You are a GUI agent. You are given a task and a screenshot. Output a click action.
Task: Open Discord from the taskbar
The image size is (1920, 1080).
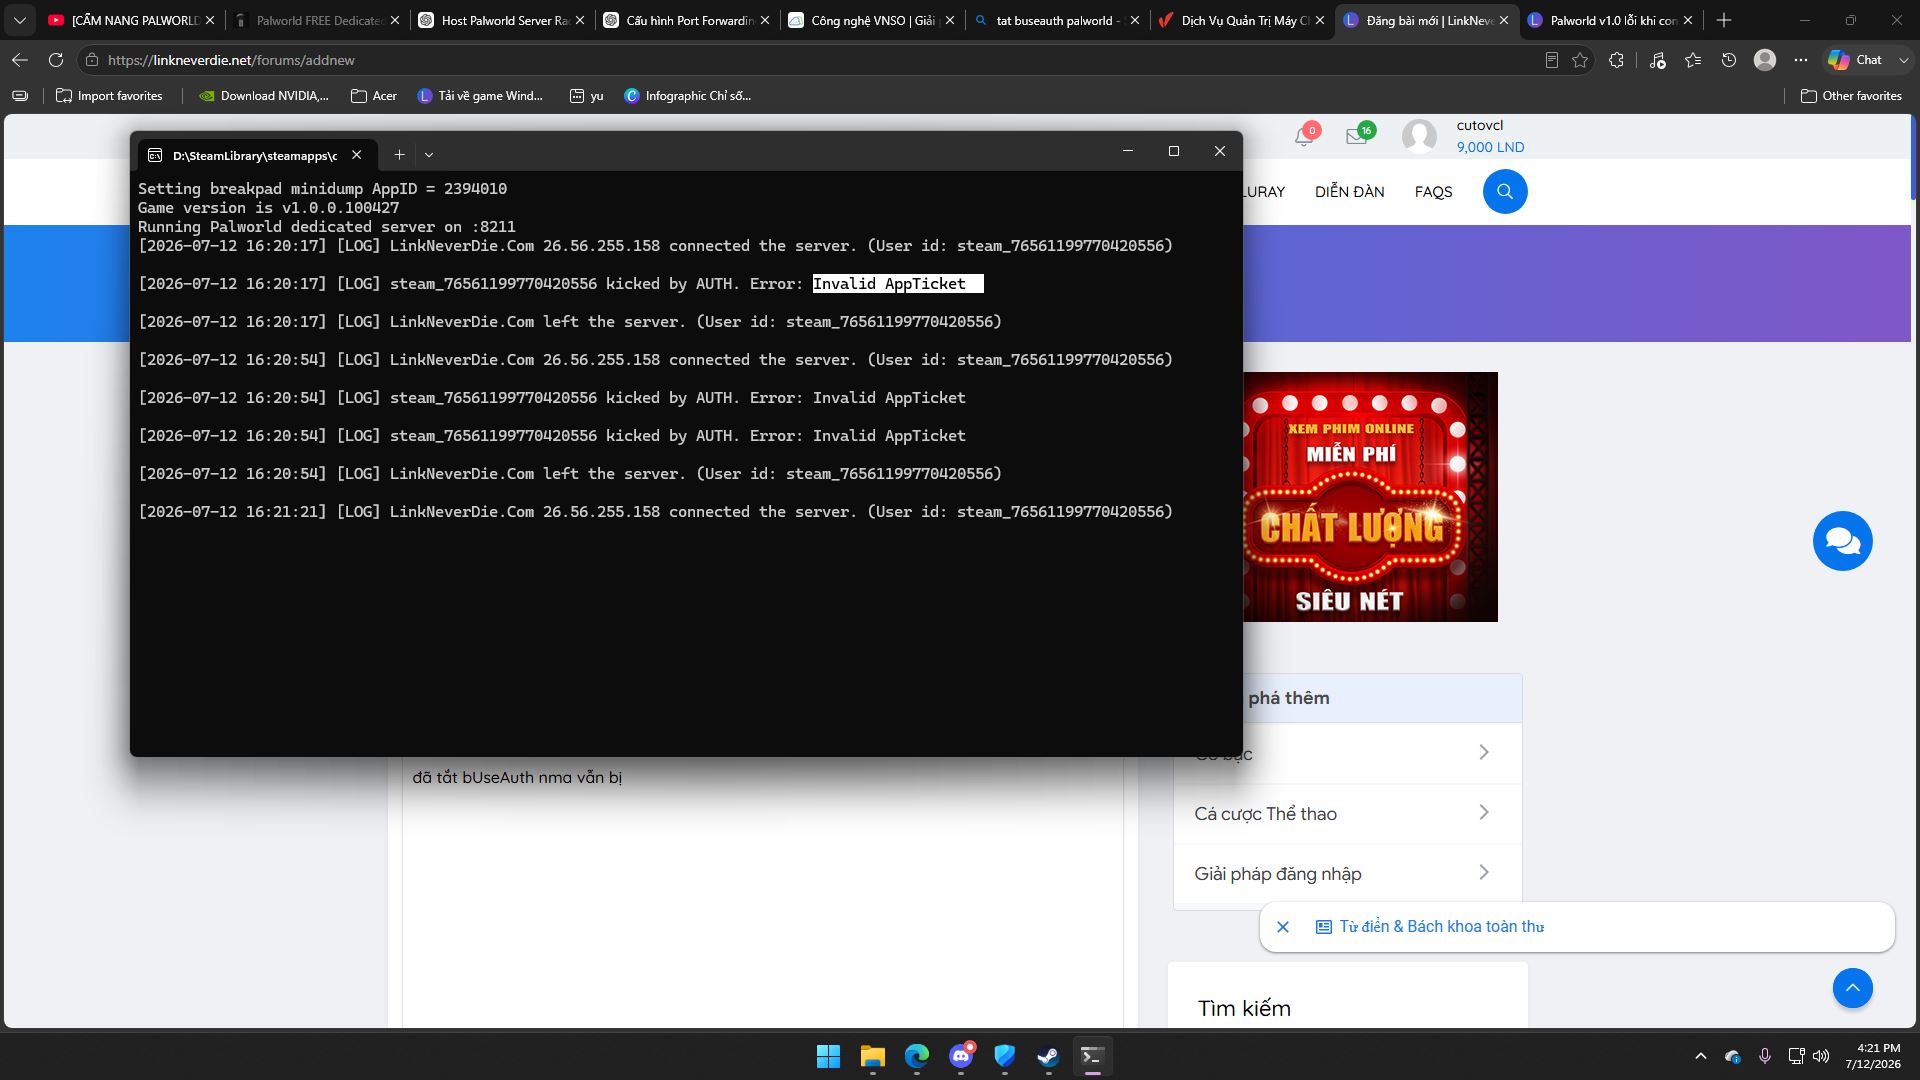coord(961,1056)
